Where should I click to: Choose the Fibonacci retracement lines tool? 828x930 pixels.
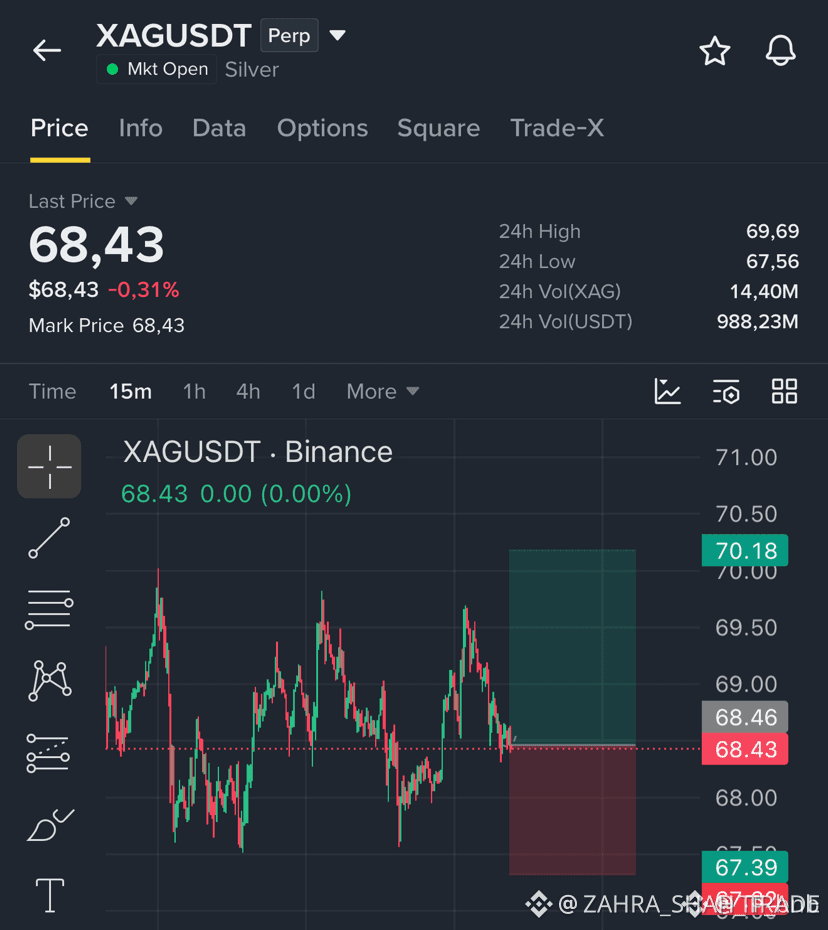[49, 610]
